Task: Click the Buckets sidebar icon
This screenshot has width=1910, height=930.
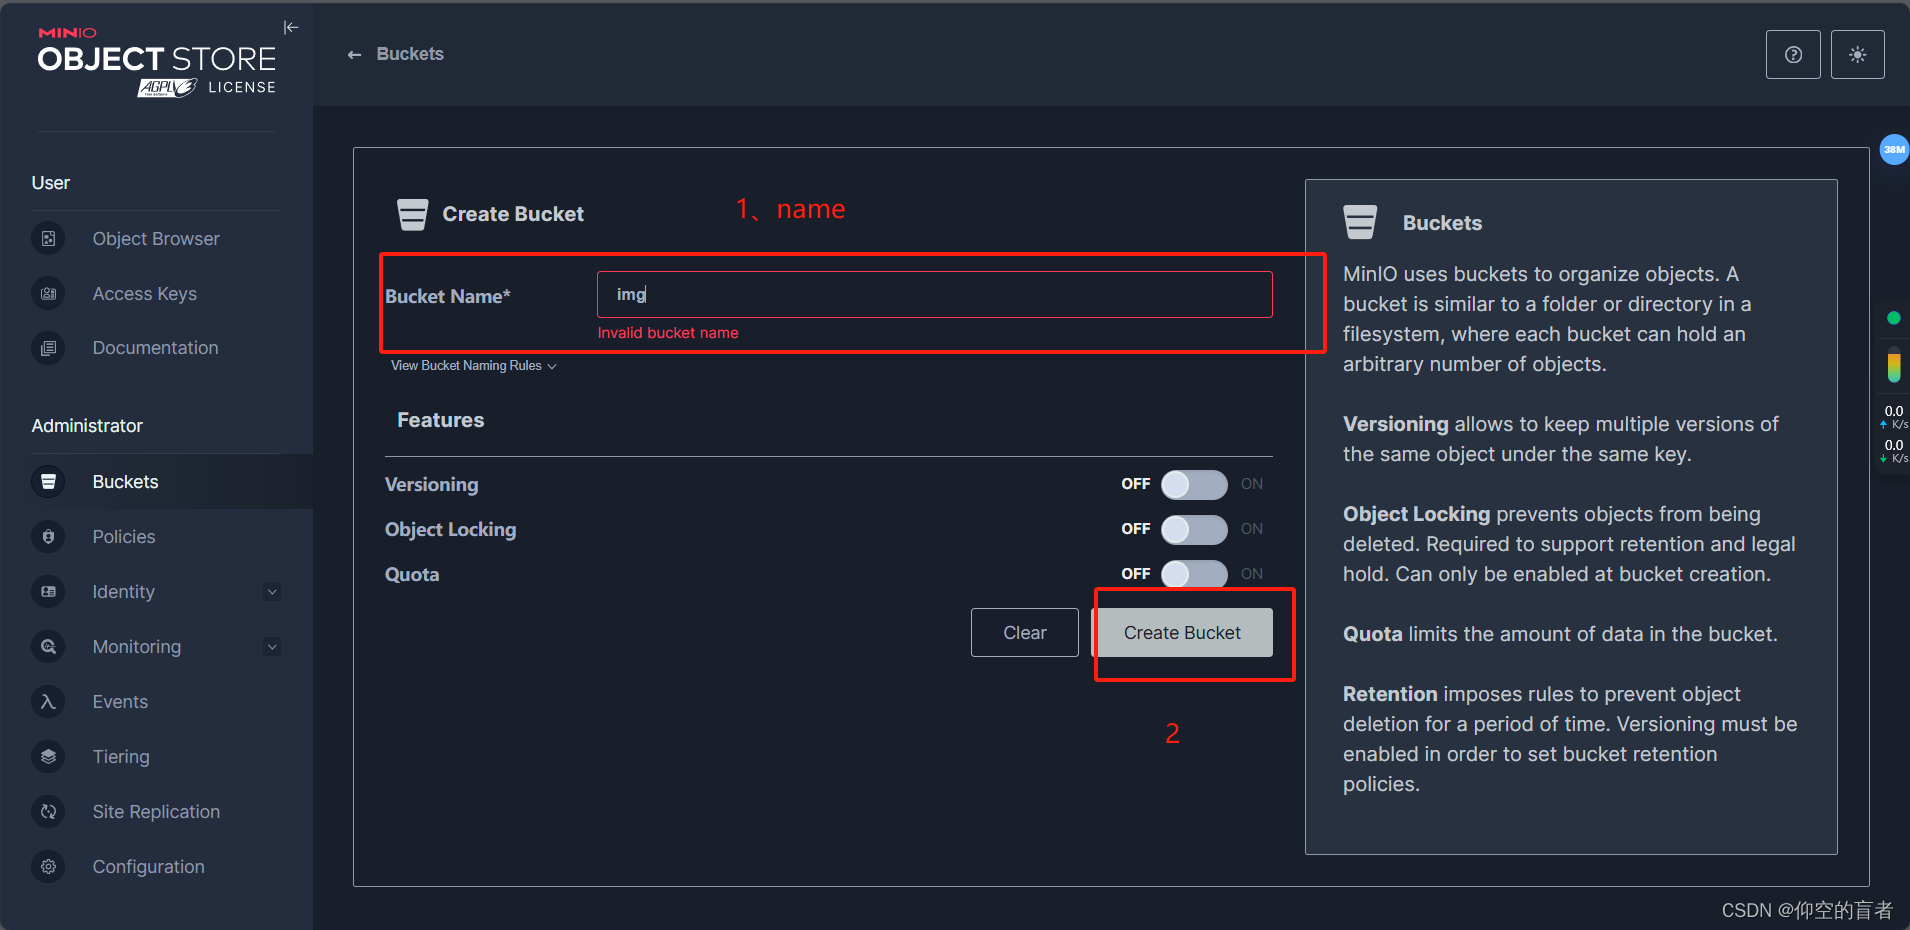Action: [48, 481]
